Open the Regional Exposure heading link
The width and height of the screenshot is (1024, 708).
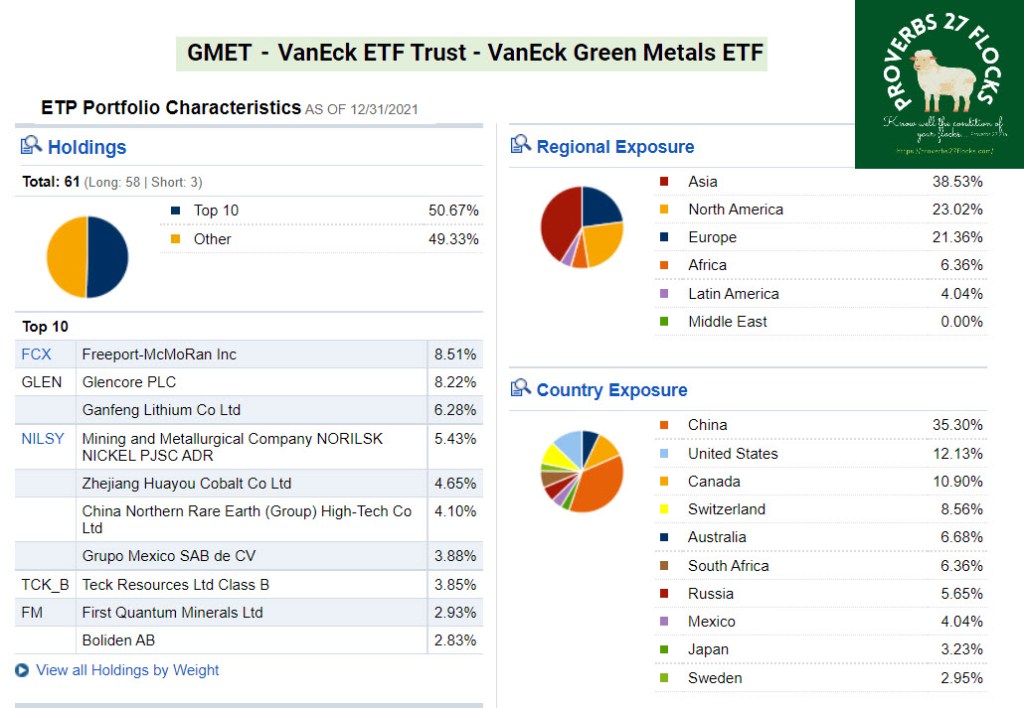pyautogui.click(x=615, y=147)
